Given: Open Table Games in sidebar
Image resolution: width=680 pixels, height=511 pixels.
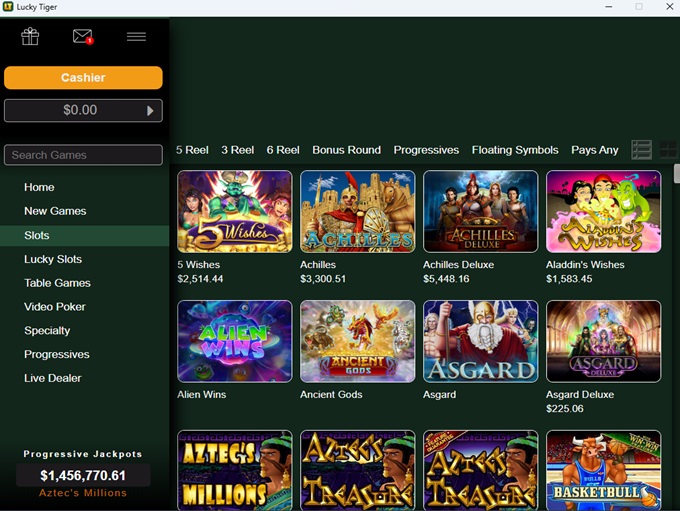Looking at the screenshot, I should pyautogui.click(x=57, y=283).
